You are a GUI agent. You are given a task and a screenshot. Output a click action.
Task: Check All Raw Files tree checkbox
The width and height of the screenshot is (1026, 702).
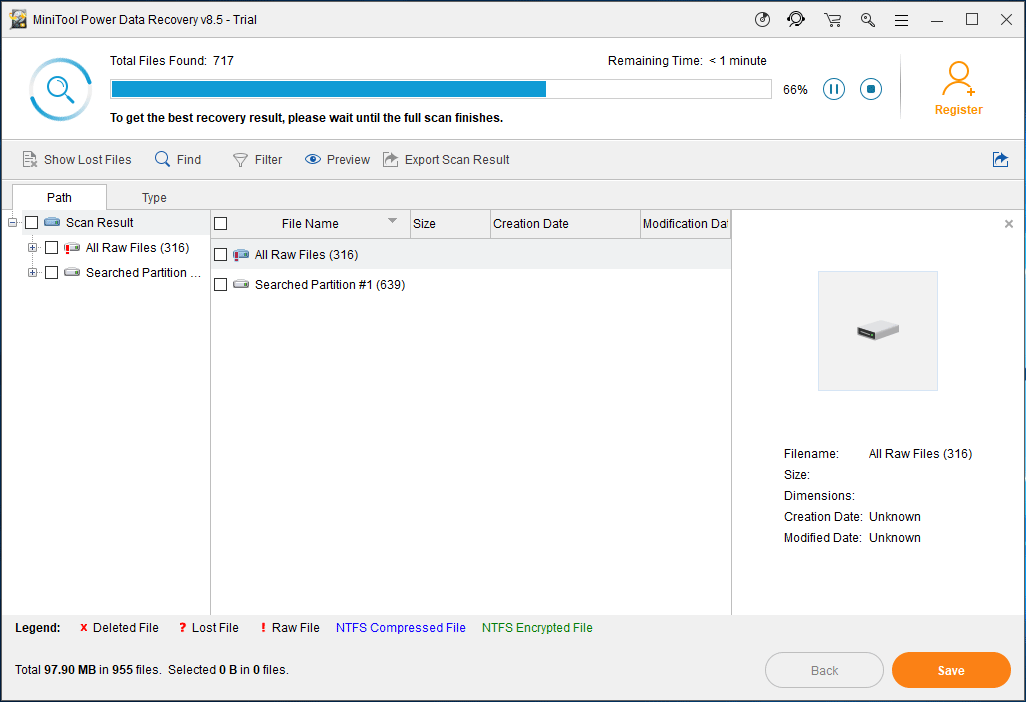52,248
